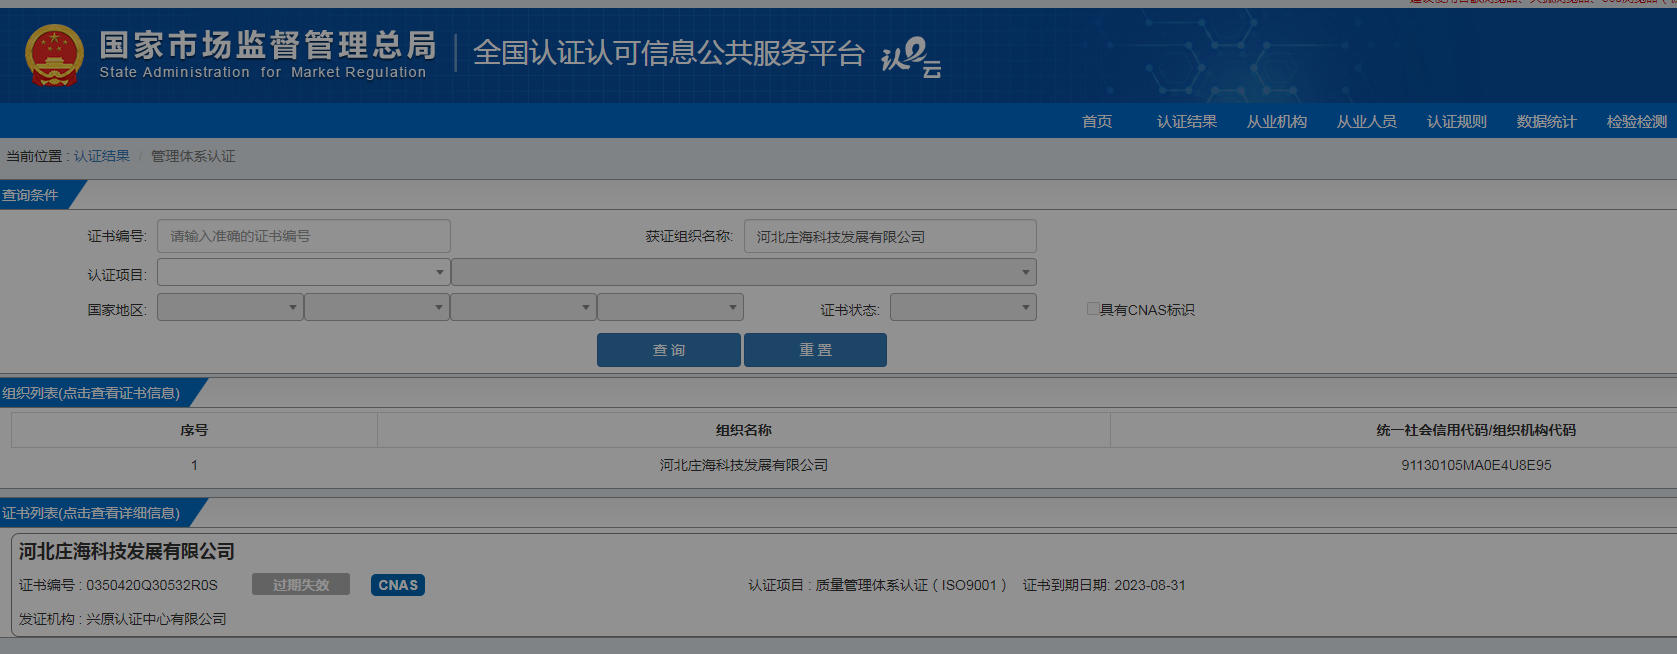1677x654 pixels.
Task: Tick the 具有CNAS标识 checkbox
Action: click(x=1093, y=309)
